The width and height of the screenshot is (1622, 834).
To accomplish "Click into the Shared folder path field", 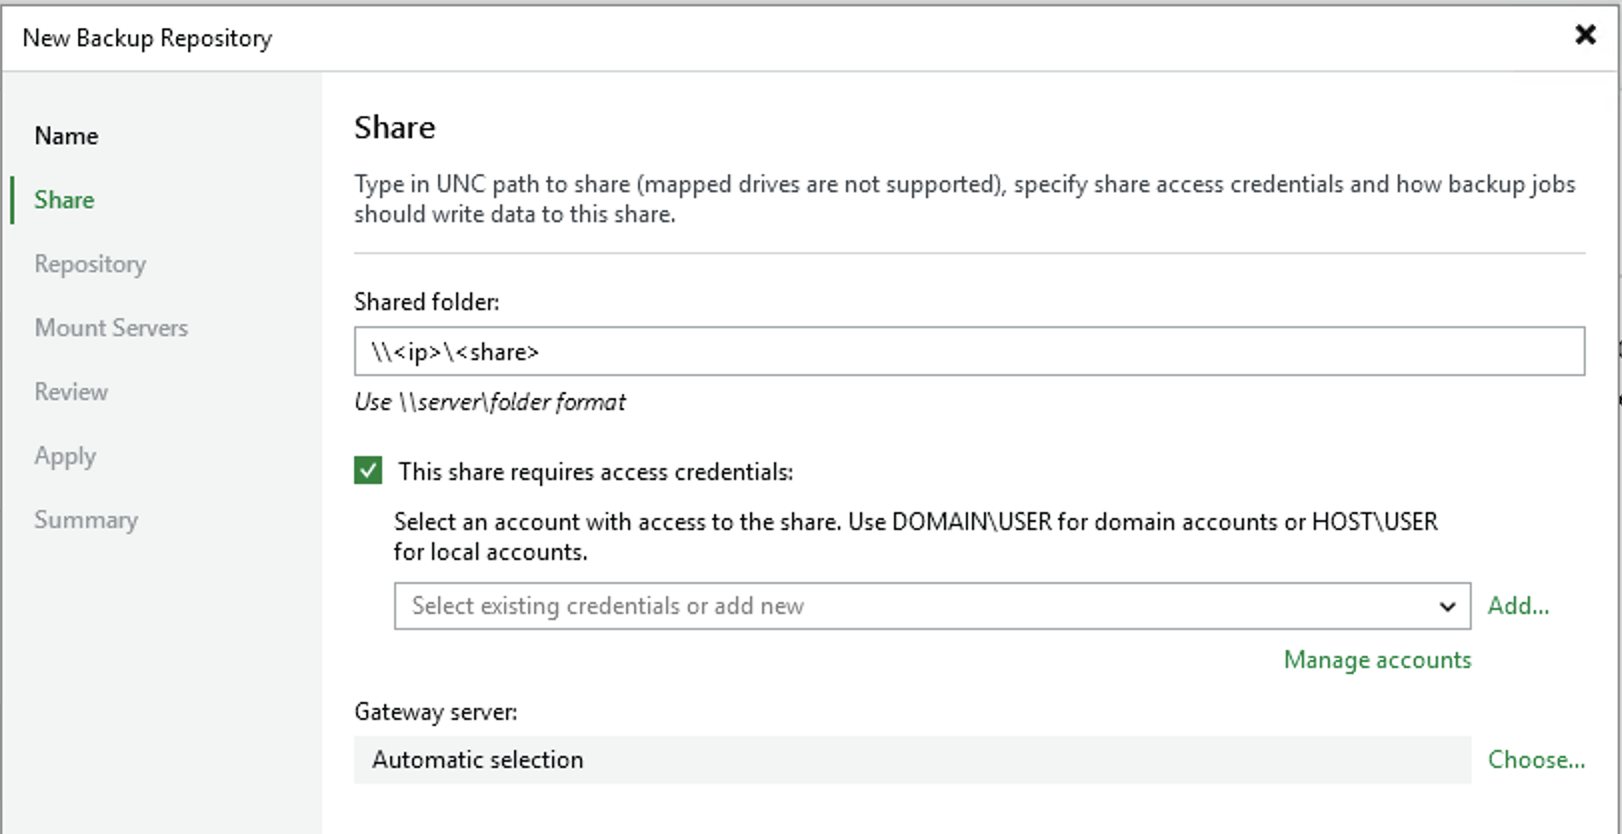I will click(968, 352).
